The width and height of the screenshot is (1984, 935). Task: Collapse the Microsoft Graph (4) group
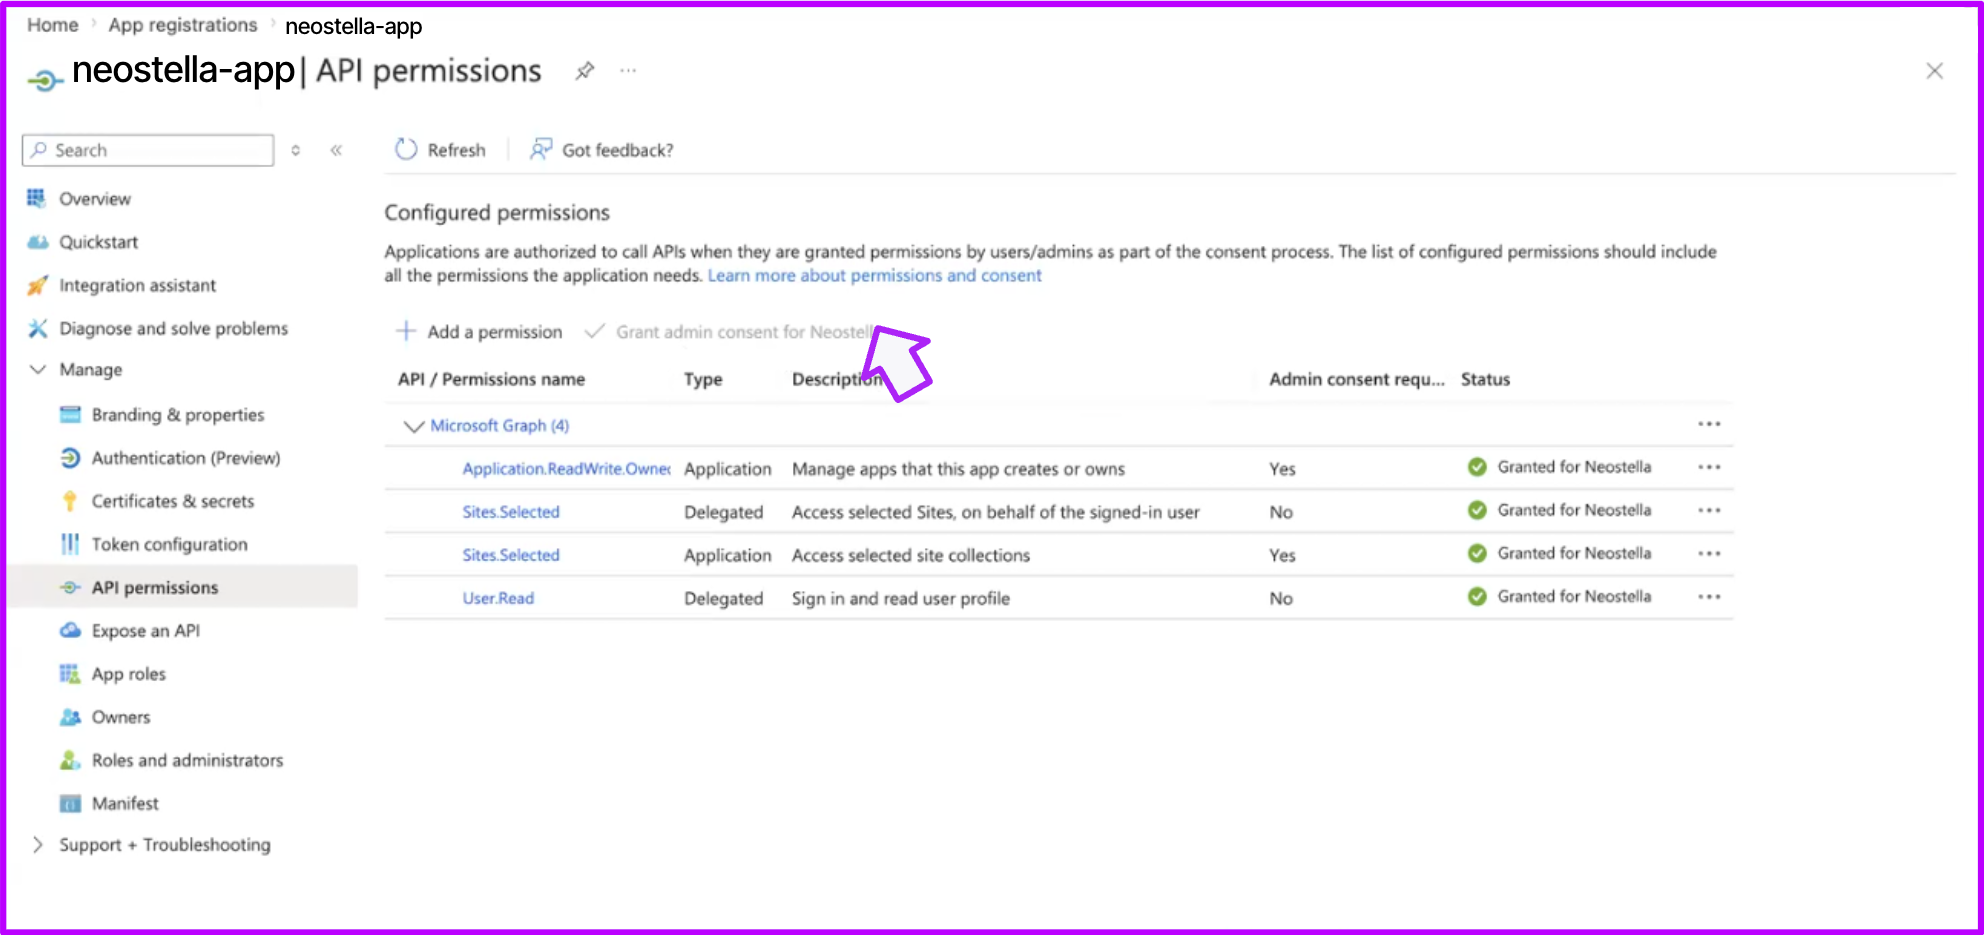(413, 426)
